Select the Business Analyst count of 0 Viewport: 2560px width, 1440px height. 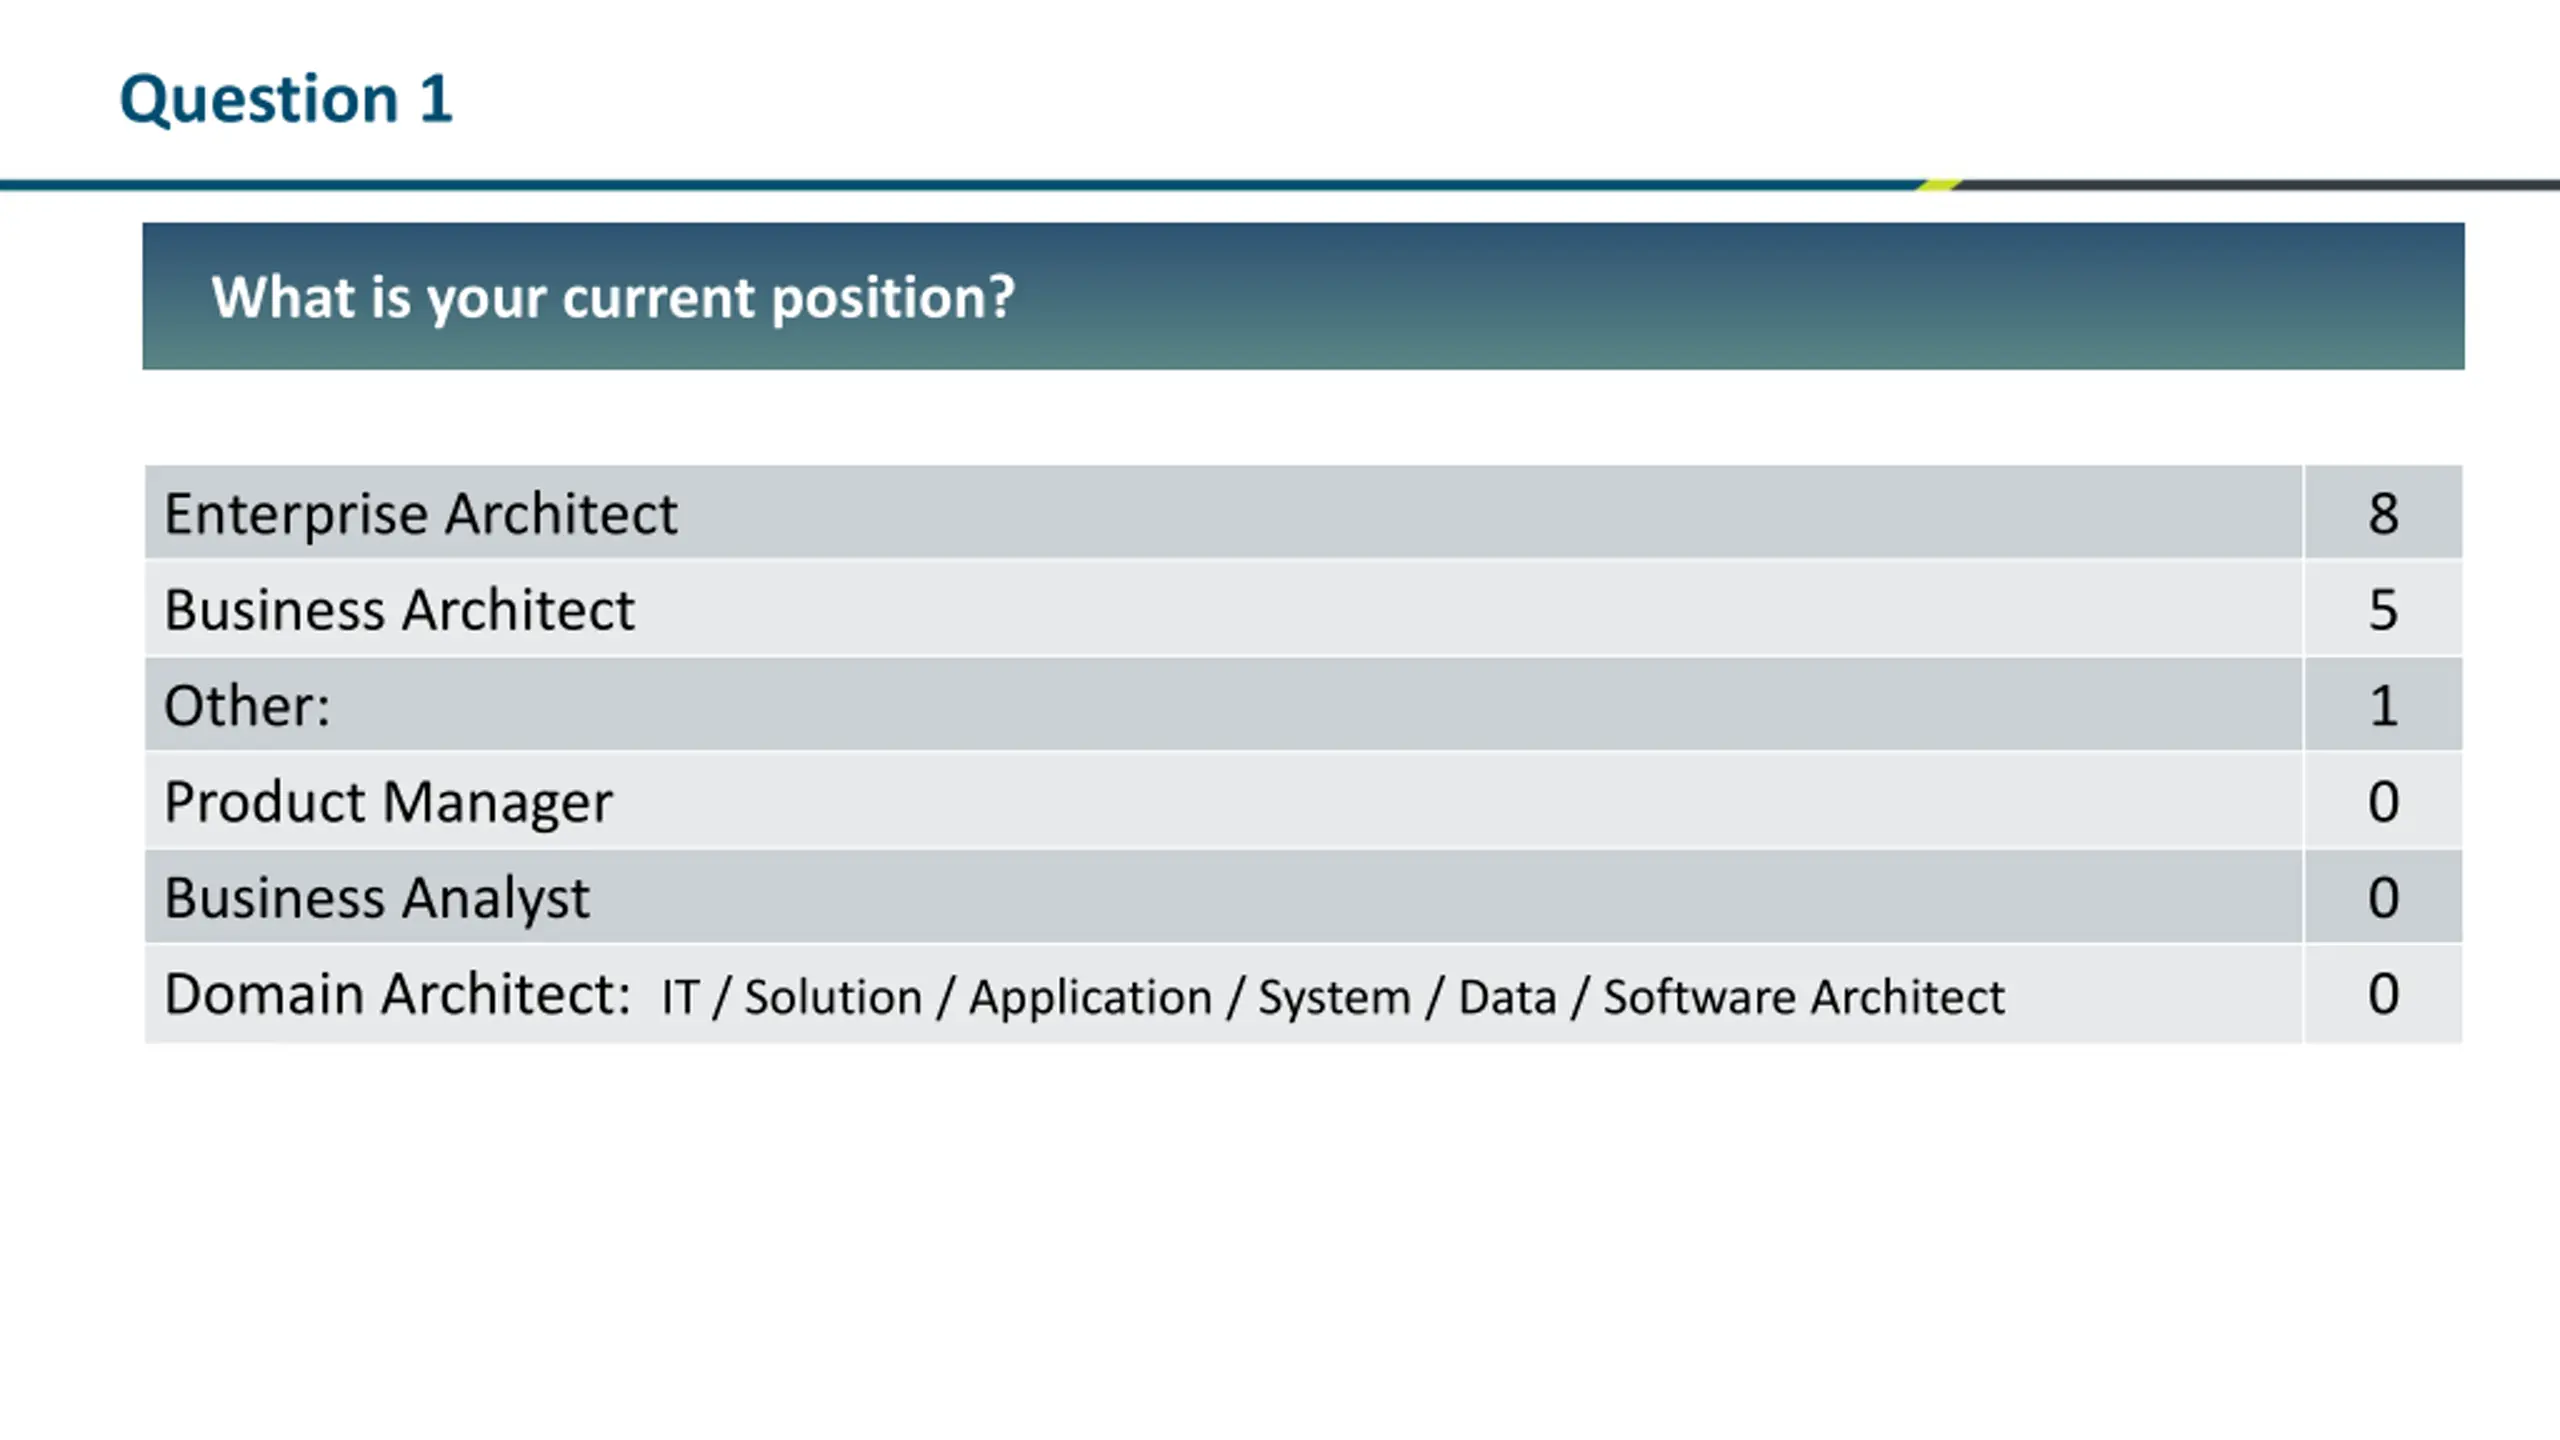click(x=2383, y=897)
